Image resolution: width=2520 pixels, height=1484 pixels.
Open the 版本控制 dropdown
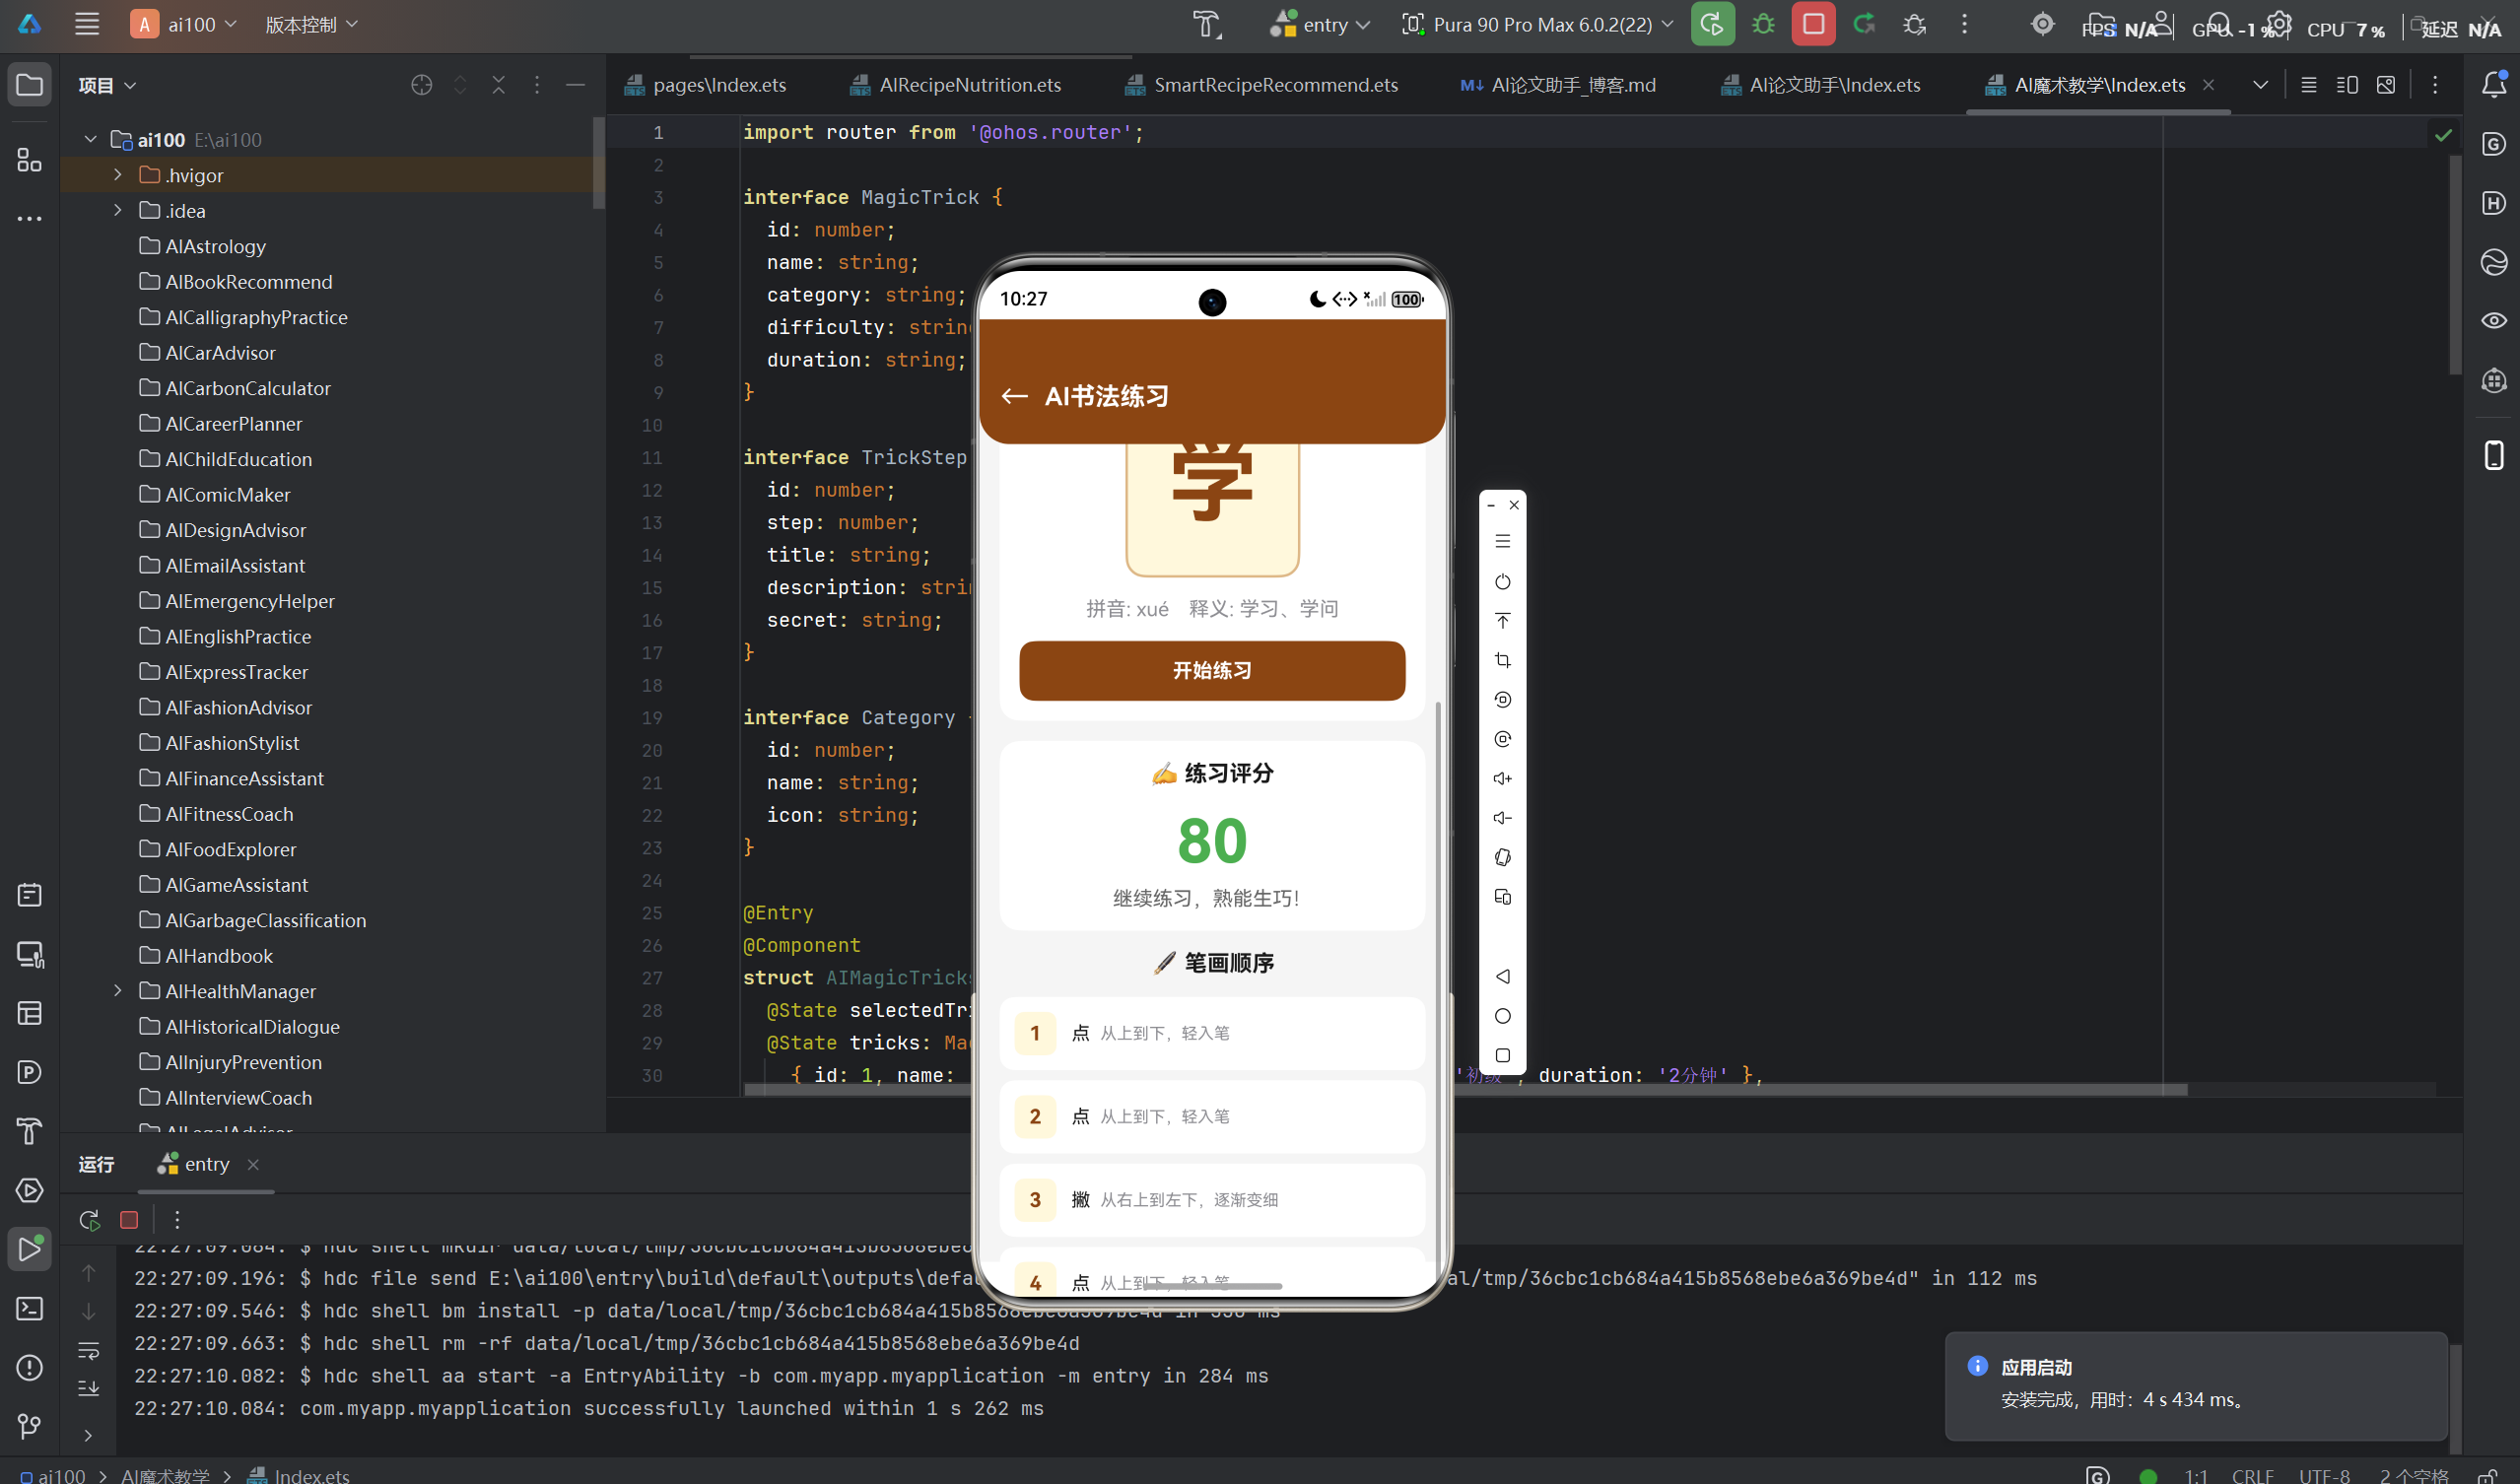pyautogui.click(x=311, y=24)
